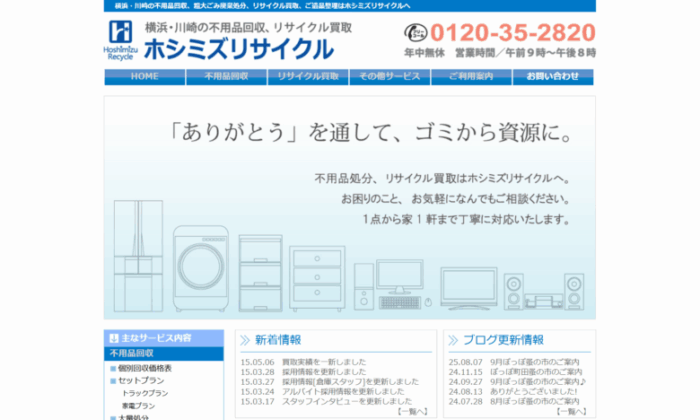This screenshot has width=700, height=420.
Task: Click the free-dial phone icon
Action: pyautogui.click(x=416, y=33)
